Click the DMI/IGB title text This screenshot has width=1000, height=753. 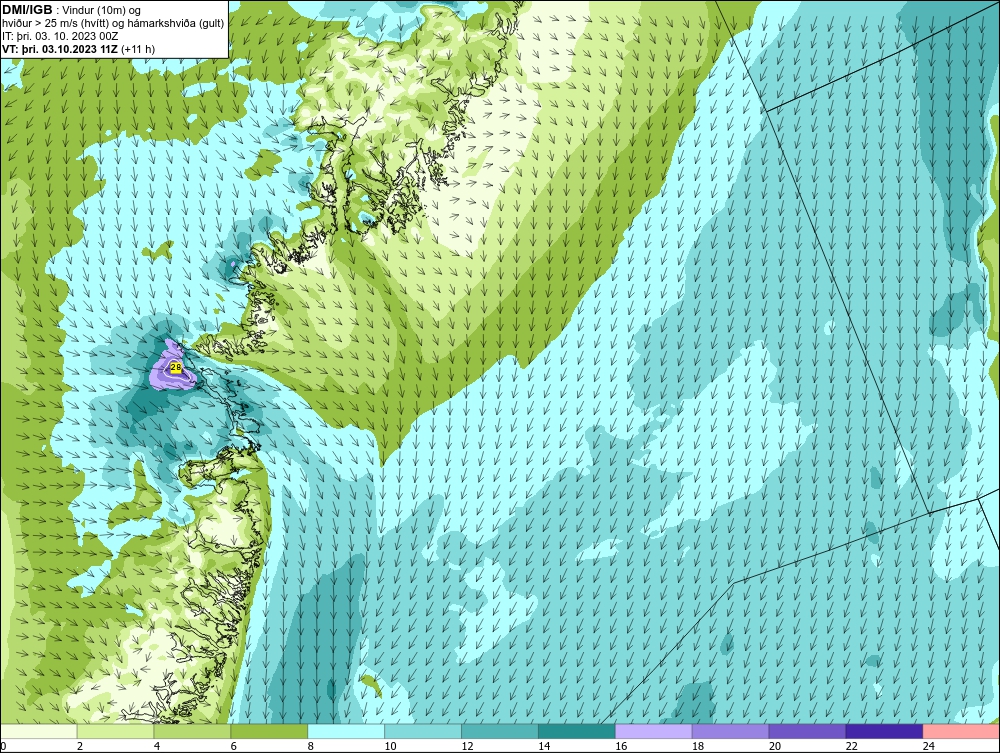(27, 10)
